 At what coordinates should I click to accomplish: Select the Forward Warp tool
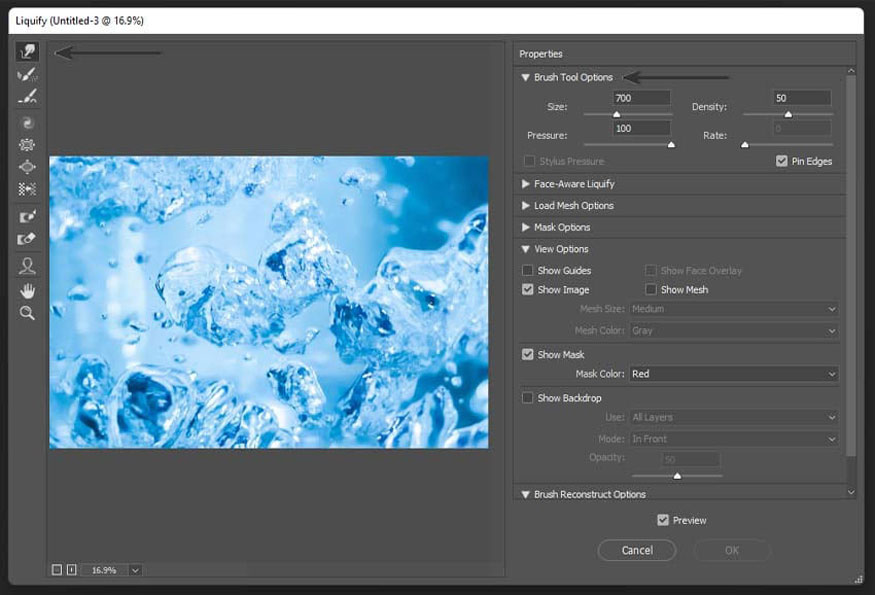click(27, 52)
